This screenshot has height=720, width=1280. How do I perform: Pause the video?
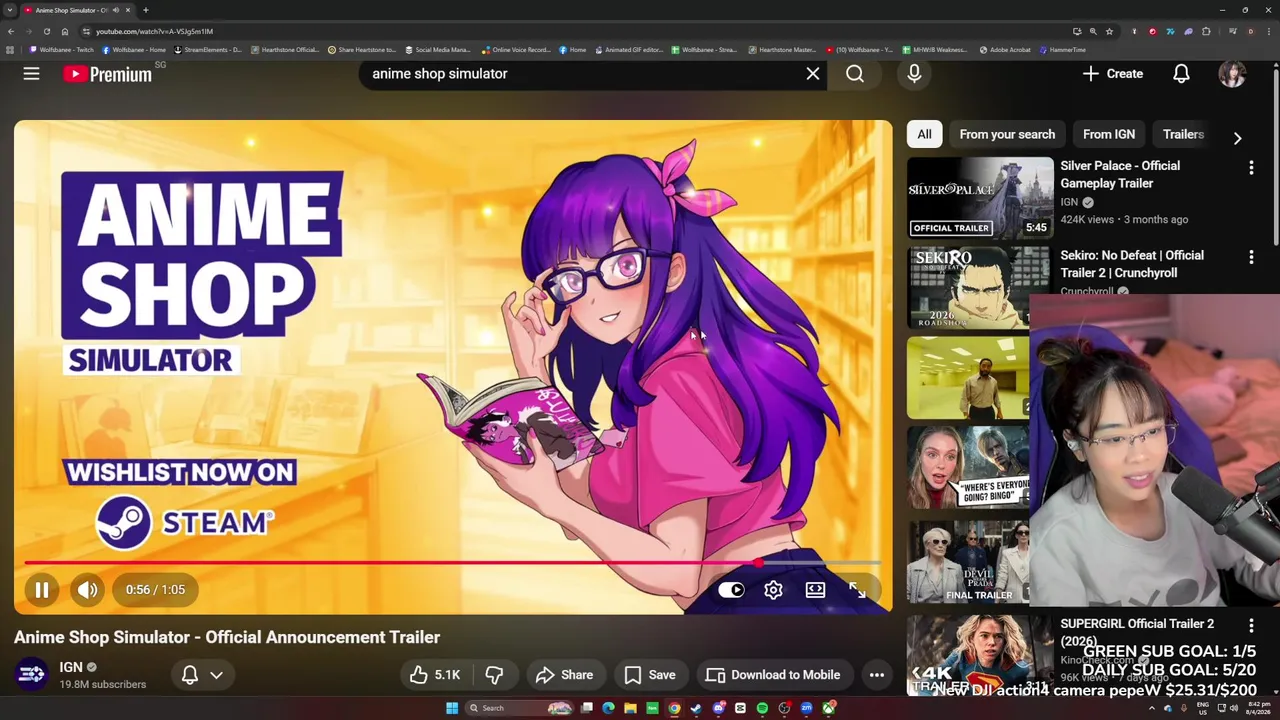[x=42, y=590]
